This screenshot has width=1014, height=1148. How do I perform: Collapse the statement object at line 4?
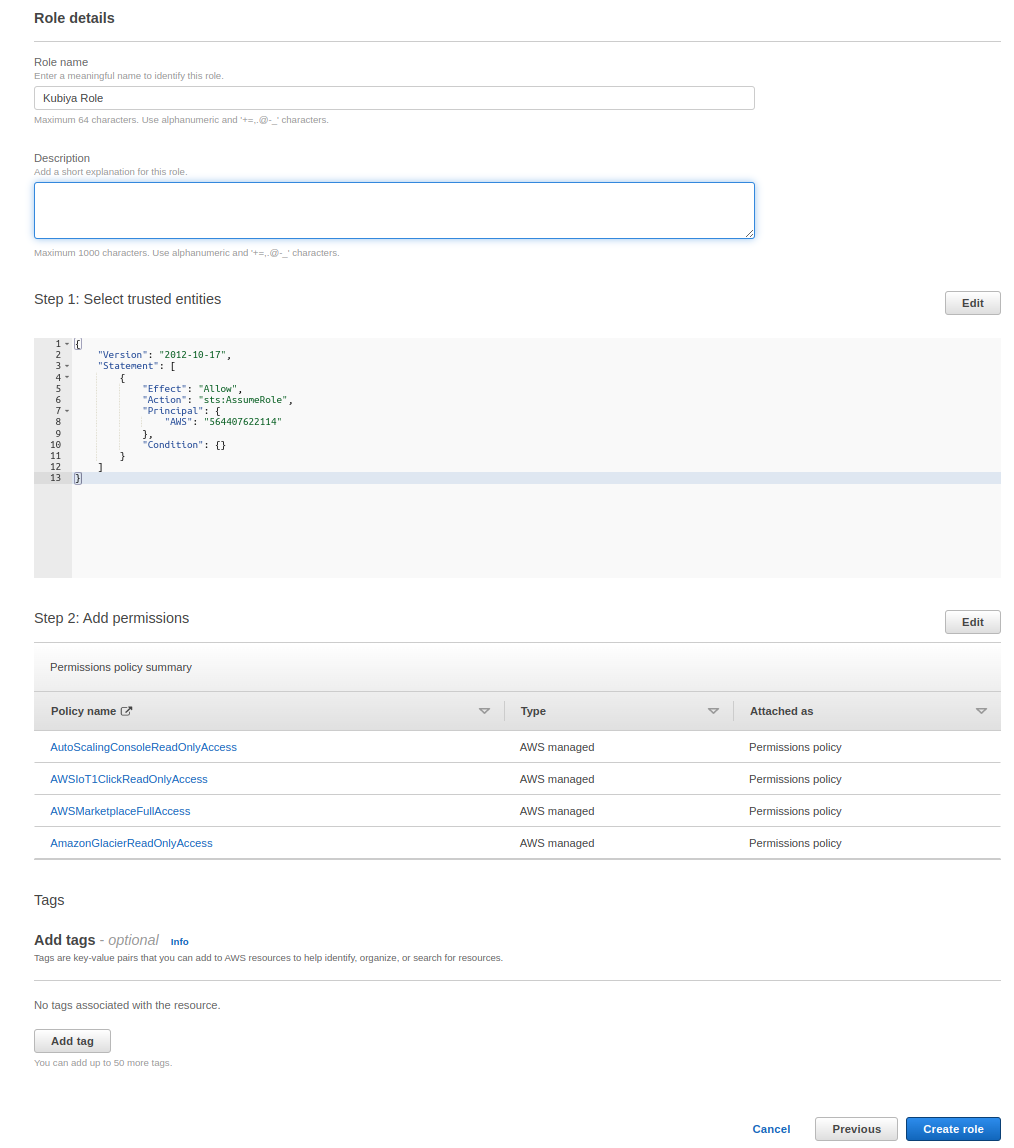click(x=67, y=377)
